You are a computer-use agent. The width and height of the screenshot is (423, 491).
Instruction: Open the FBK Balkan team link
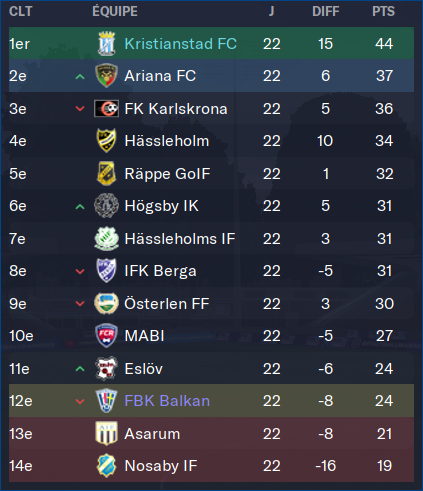[x=167, y=401]
